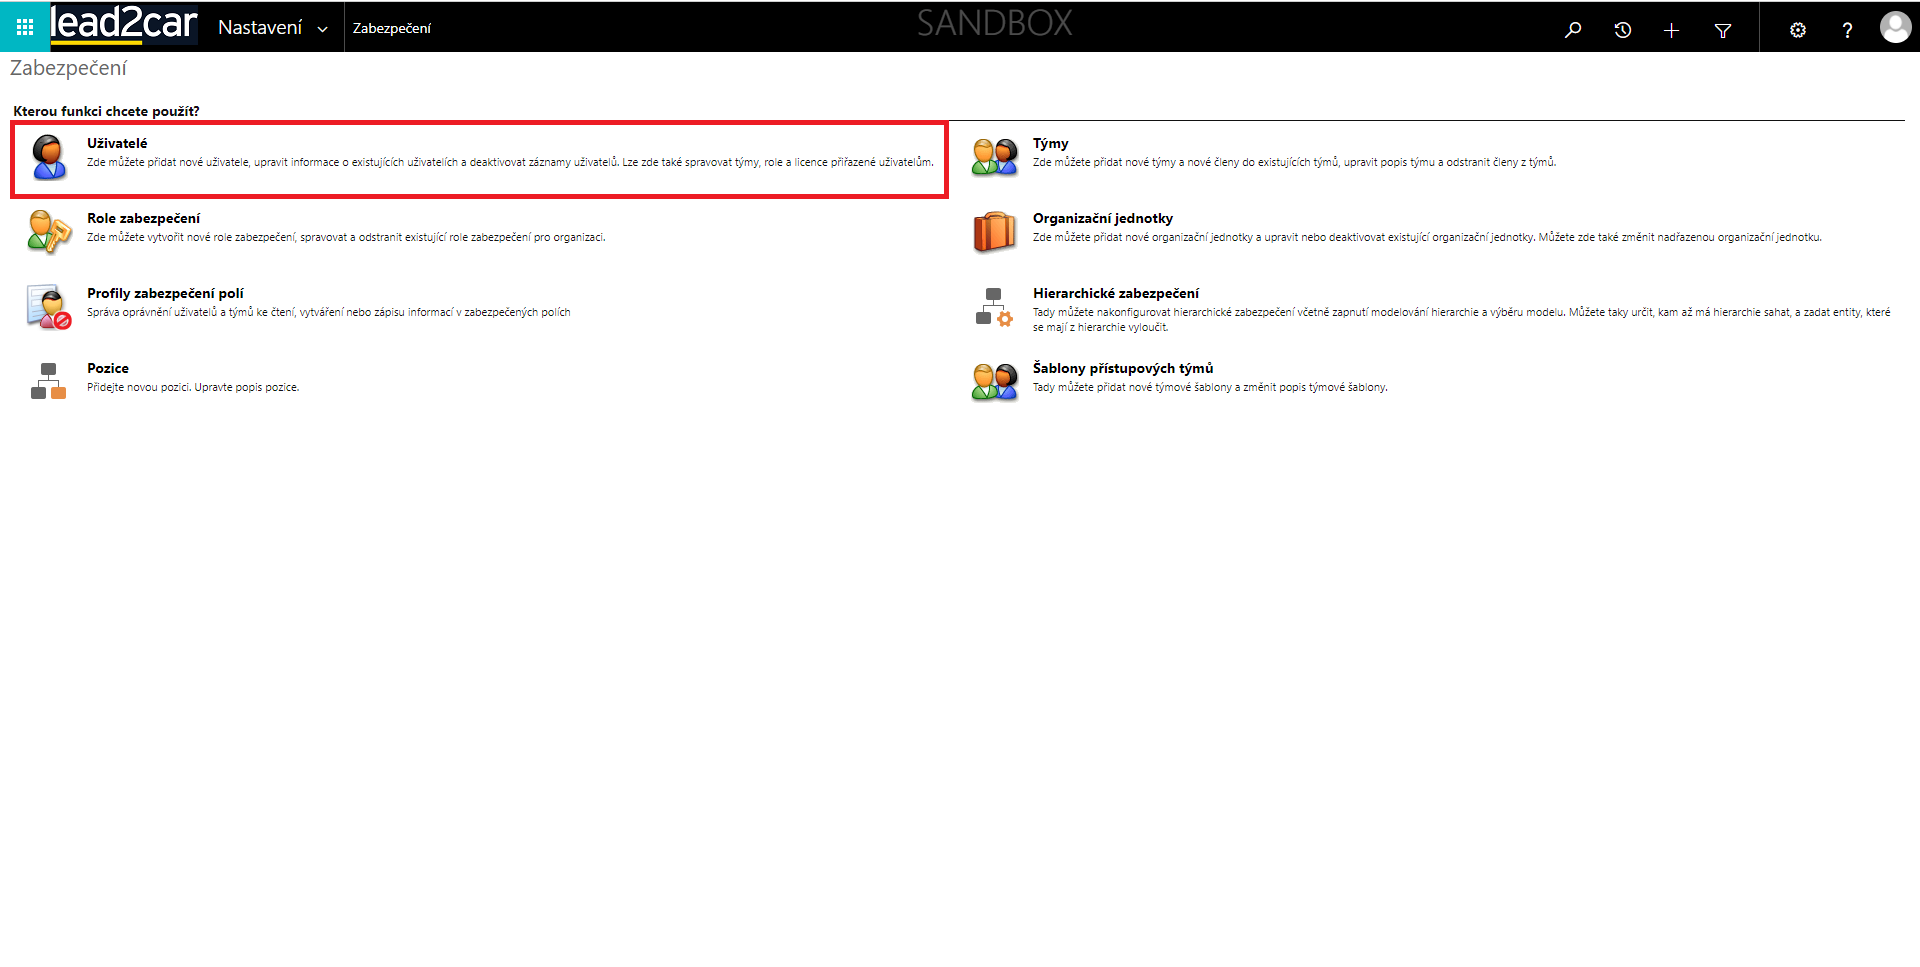Click the Hierarchické zabezpečení hierarchy icon
This screenshot has height=967, width=1920.
click(x=994, y=307)
